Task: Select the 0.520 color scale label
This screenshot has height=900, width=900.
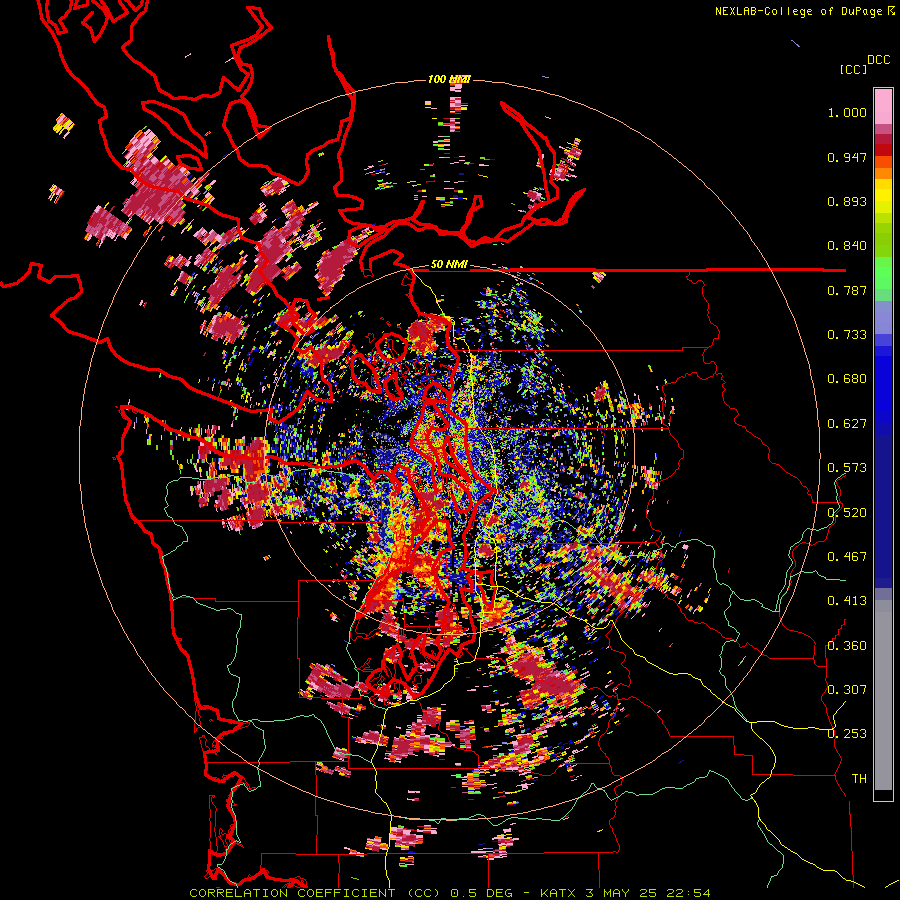Action: (847, 513)
